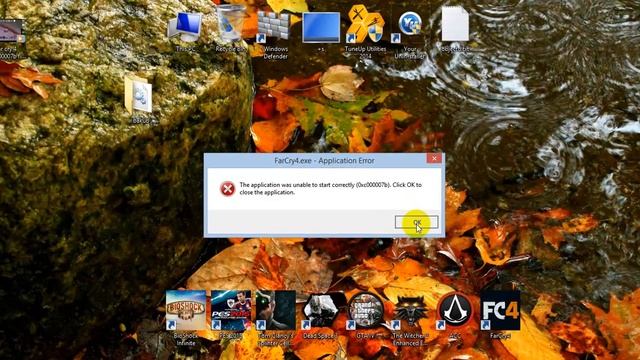Select the FarCry4 FC4 game shortcut

tap(500, 315)
